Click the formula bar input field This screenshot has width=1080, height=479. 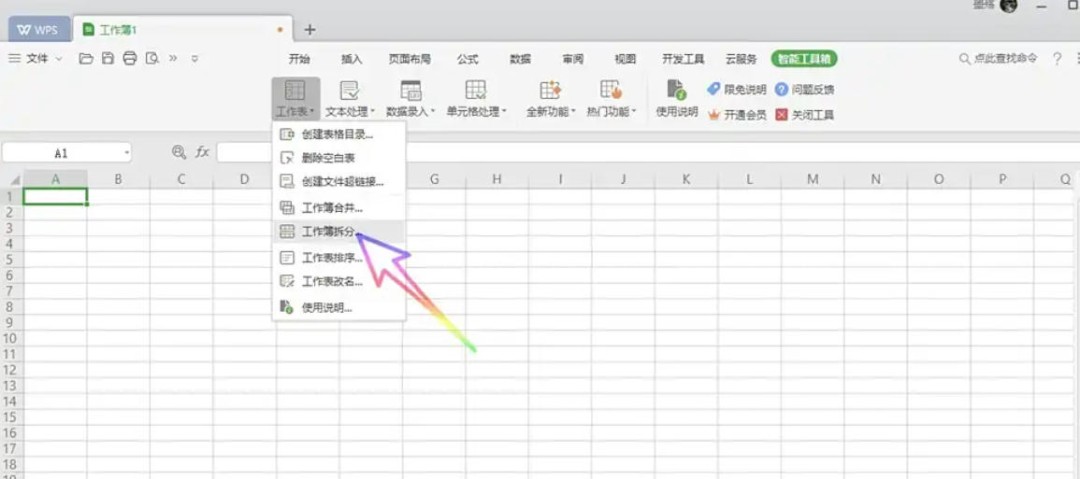click(x=647, y=152)
